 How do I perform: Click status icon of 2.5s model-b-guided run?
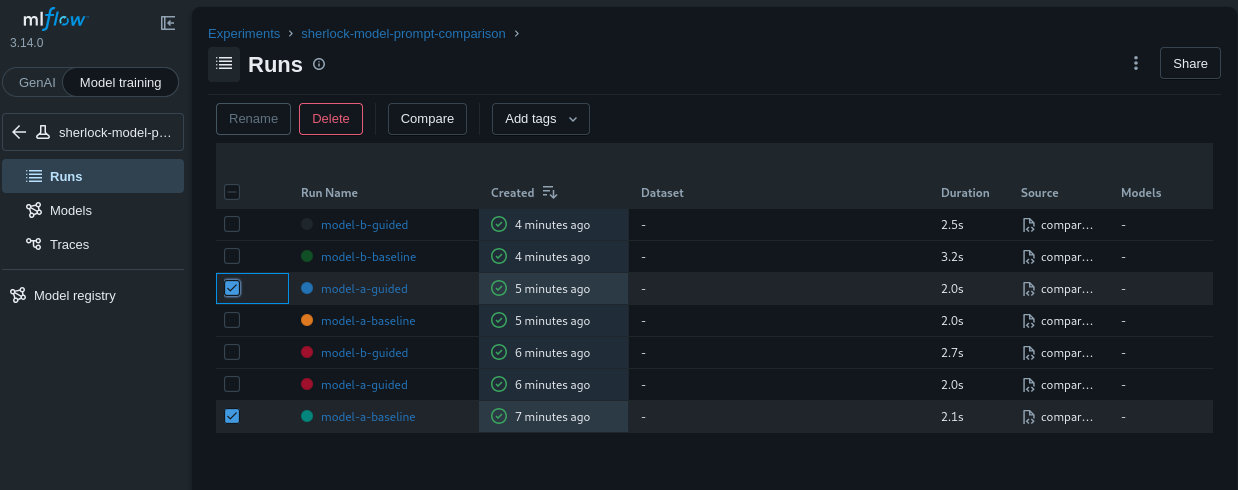499,224
